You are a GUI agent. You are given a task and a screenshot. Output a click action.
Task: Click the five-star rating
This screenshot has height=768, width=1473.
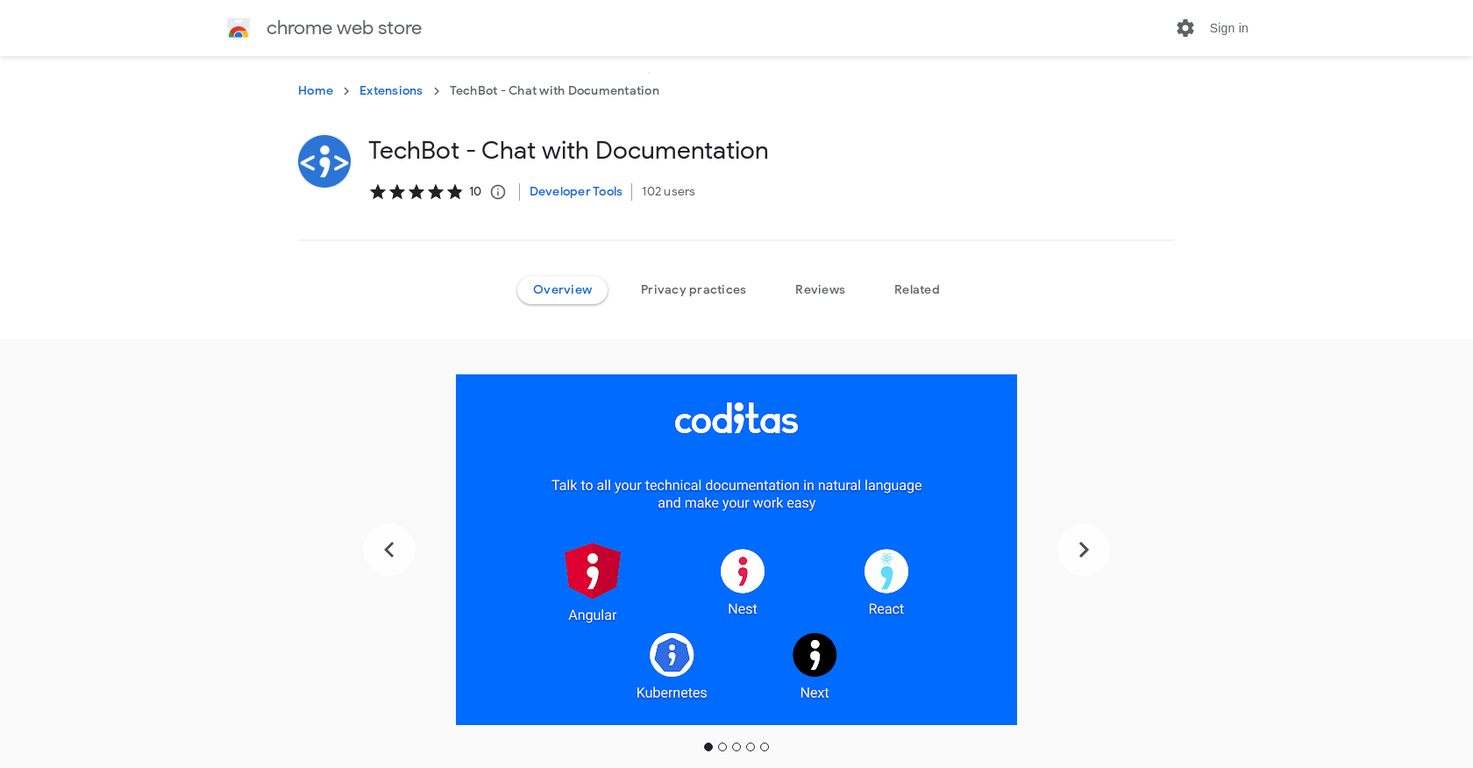(x=416, y=192)
